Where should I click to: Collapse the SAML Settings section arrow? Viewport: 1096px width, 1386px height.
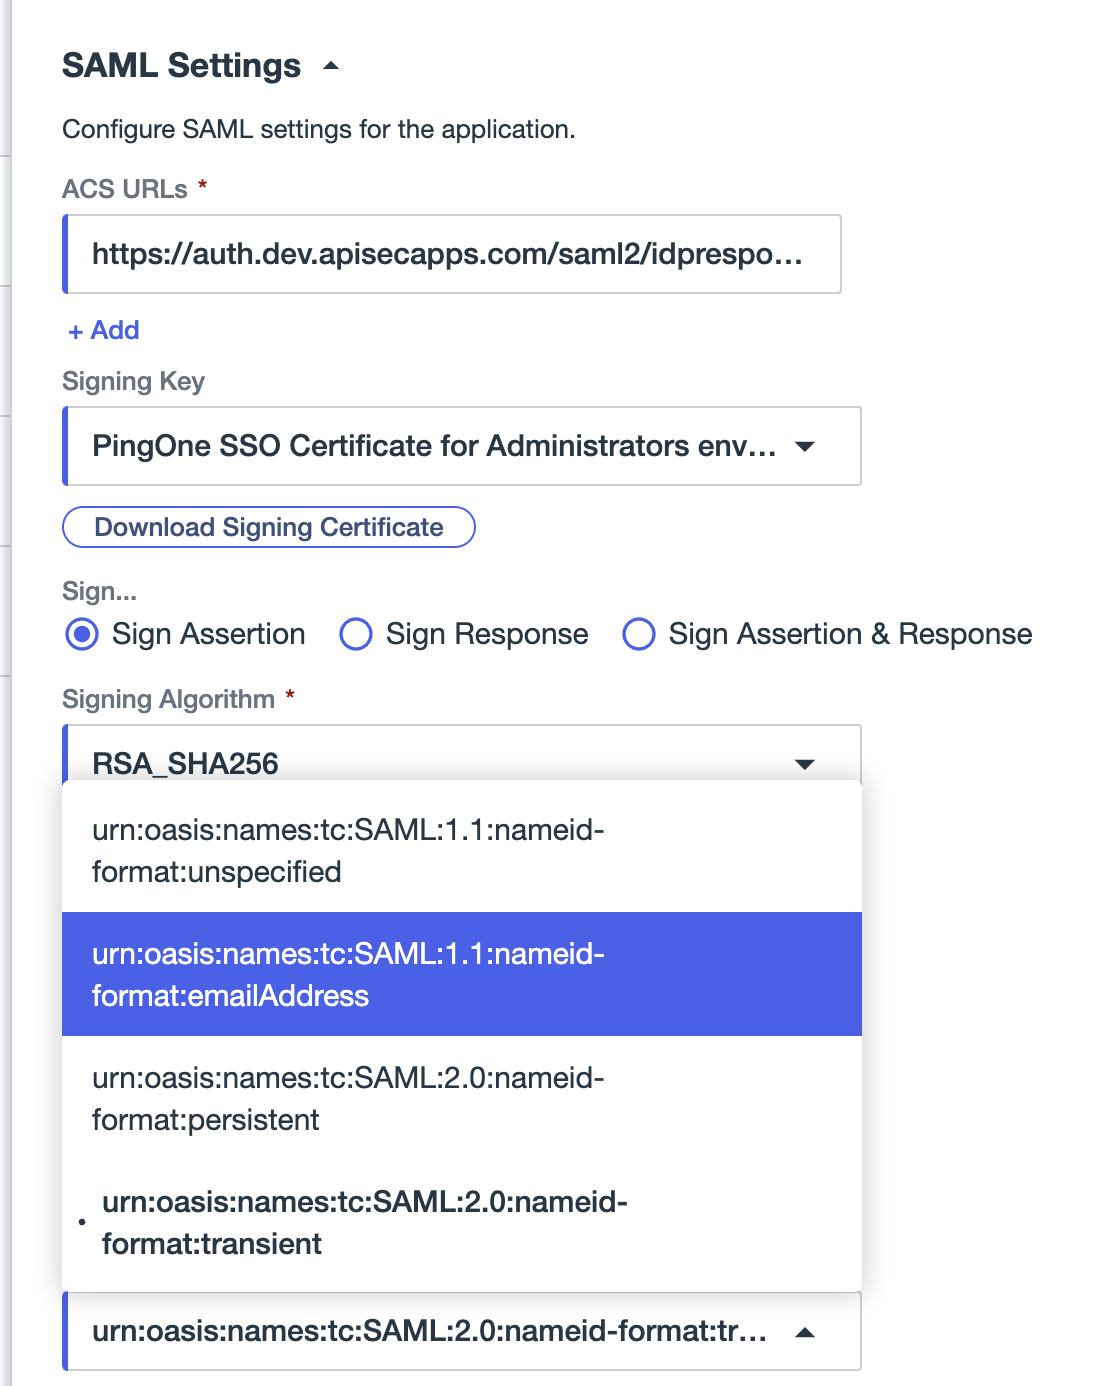(x=331, y=67)
